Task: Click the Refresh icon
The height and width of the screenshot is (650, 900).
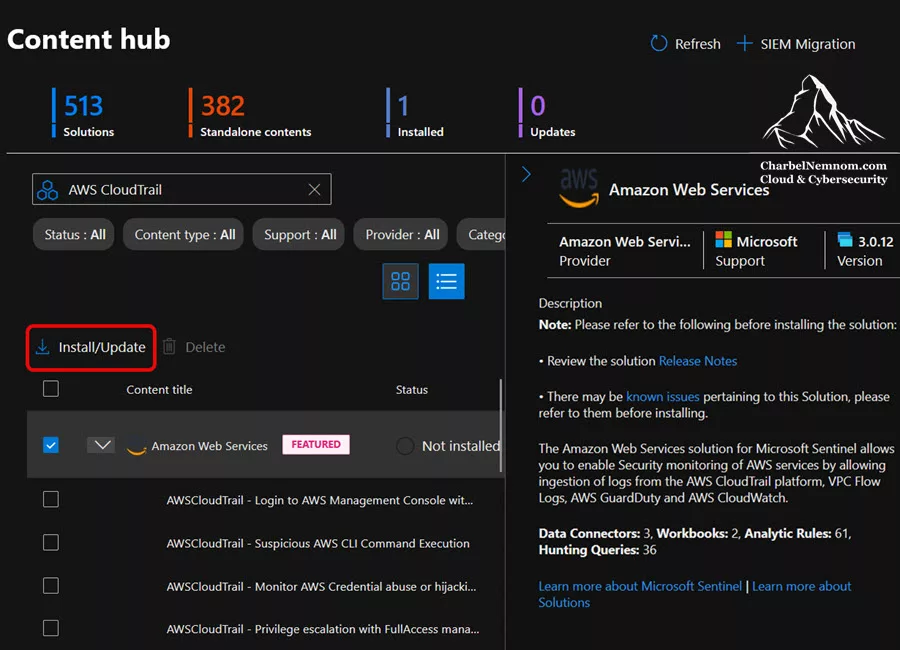Action: point(659,44)
